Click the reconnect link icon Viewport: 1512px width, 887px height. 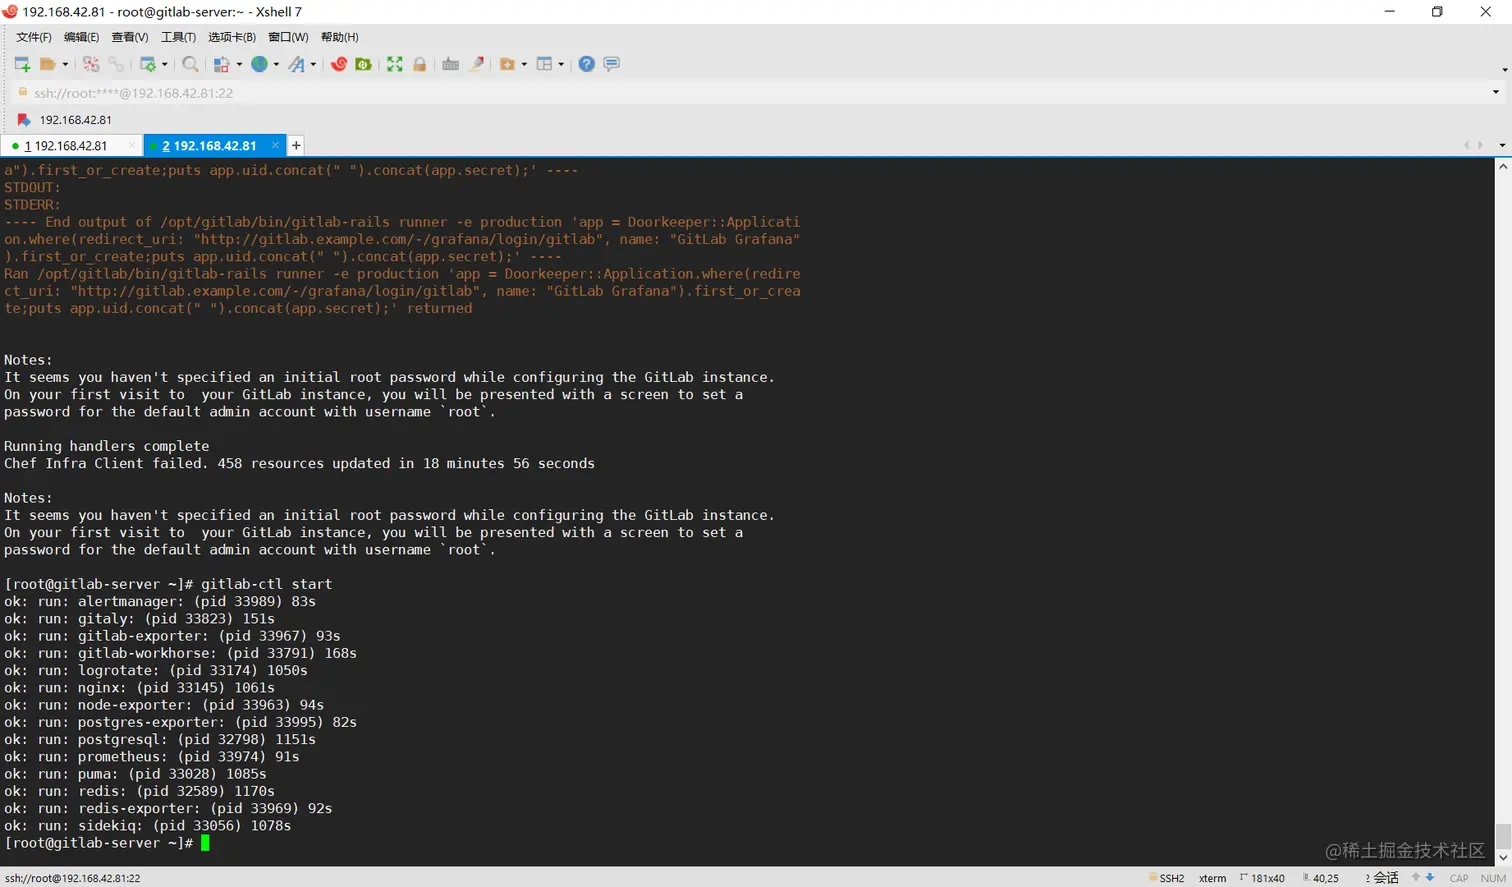point(116,64)
